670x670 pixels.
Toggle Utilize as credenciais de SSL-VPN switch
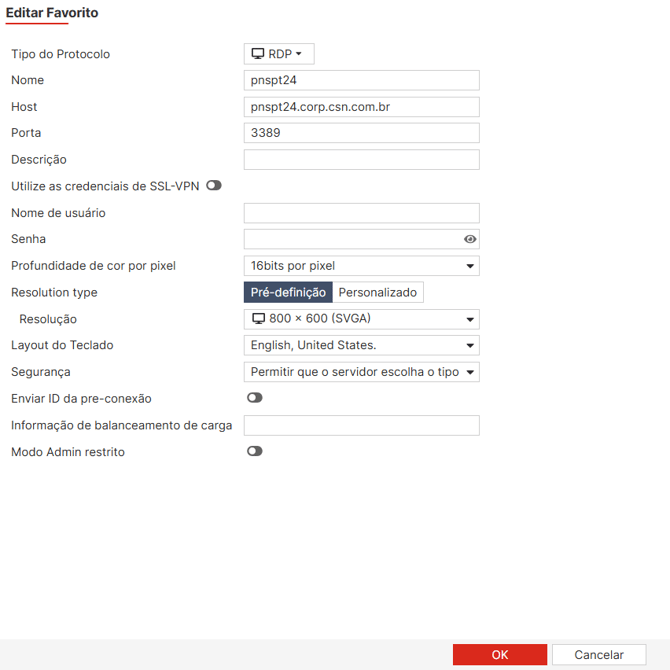pos(214,185)
